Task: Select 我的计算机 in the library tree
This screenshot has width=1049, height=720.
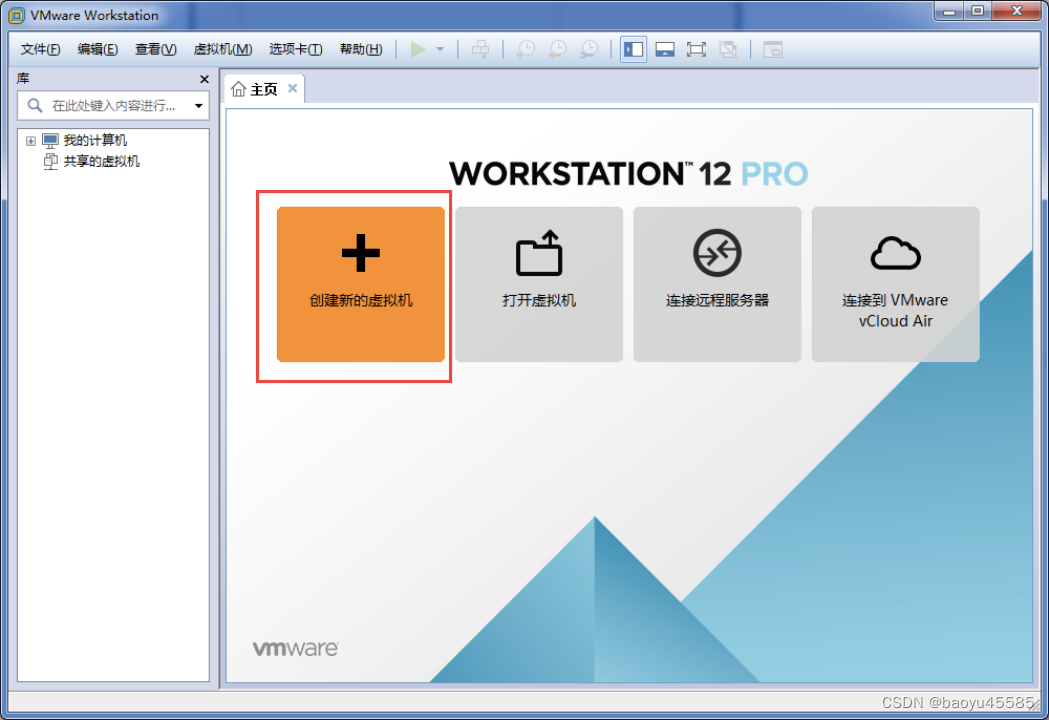Action: tap(95, 140)
